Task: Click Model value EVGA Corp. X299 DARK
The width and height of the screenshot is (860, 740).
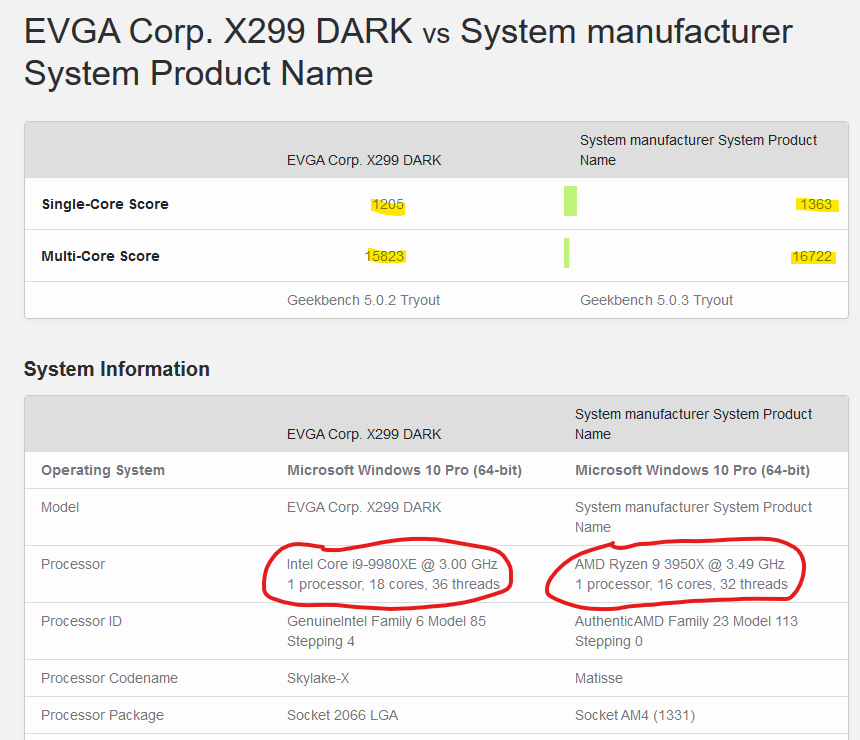Action: 364,507
